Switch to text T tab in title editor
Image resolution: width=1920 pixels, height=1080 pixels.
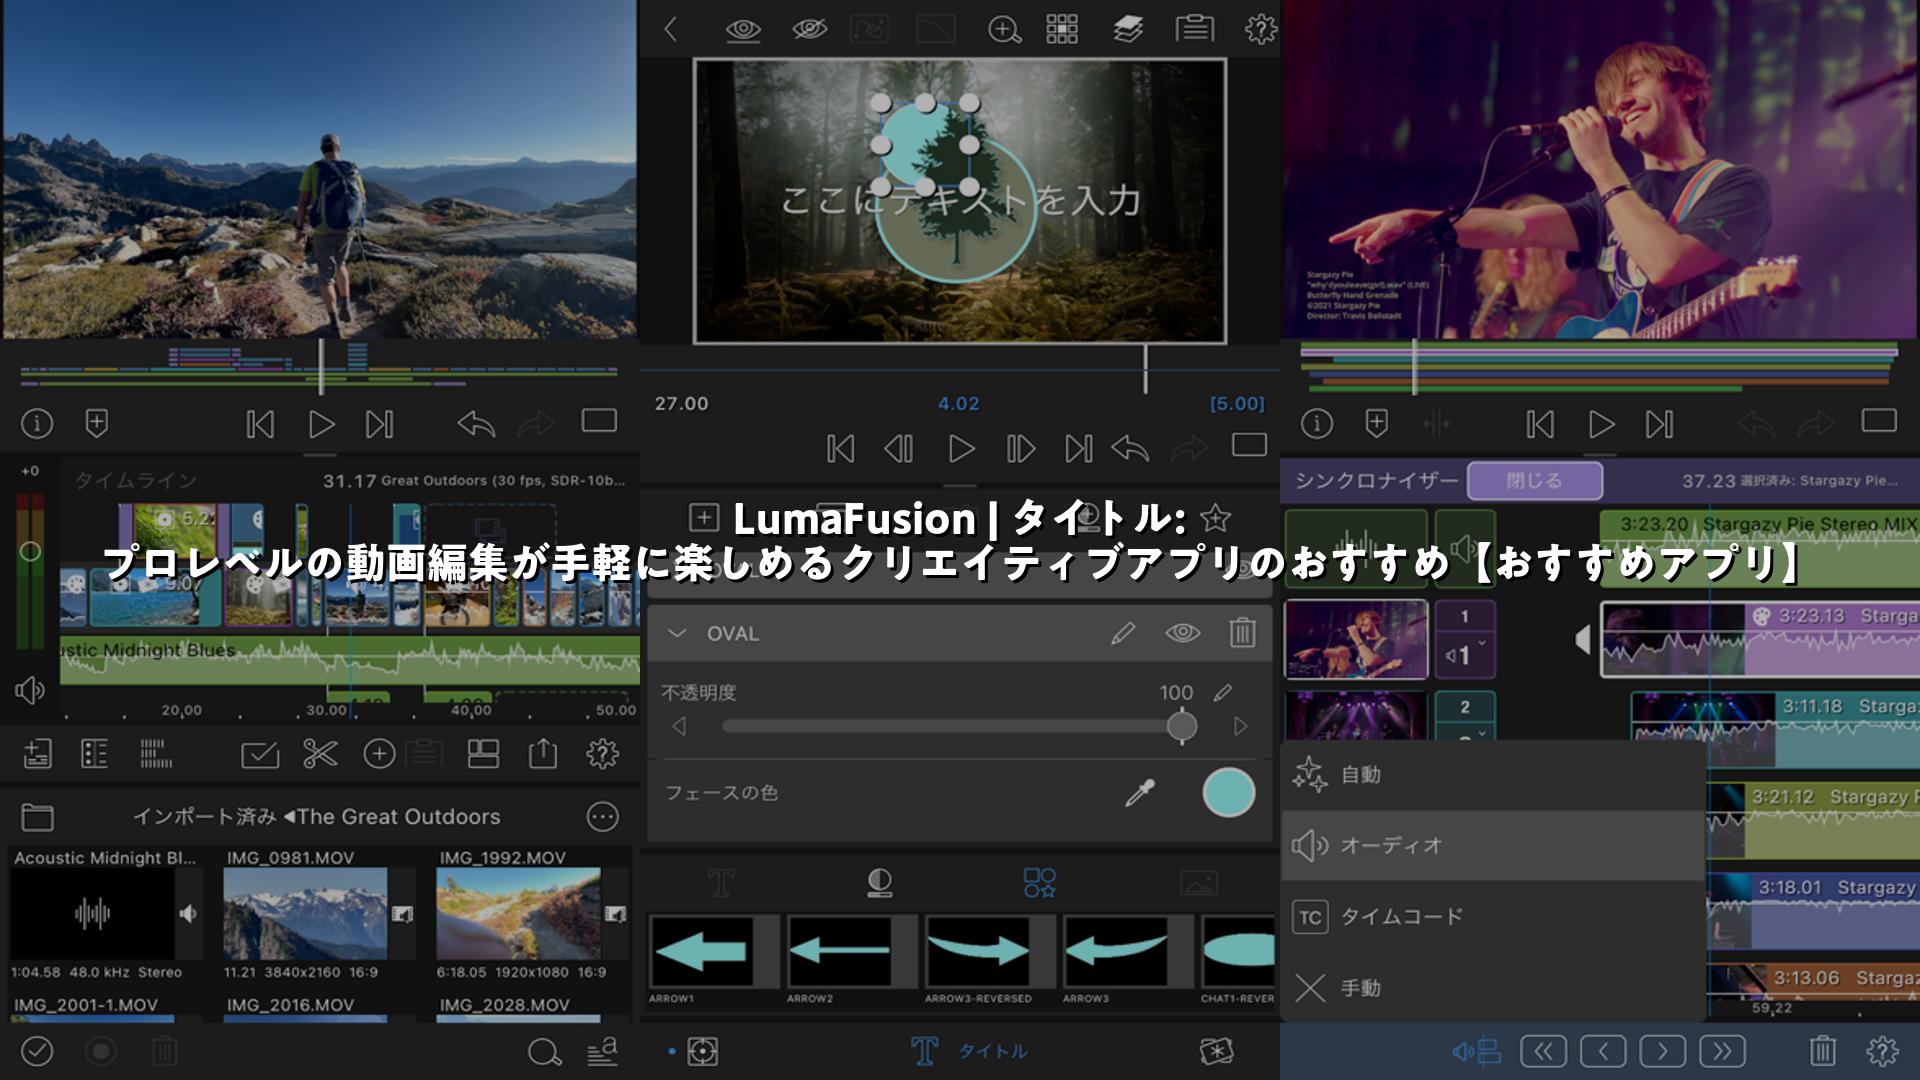[720, 882]
